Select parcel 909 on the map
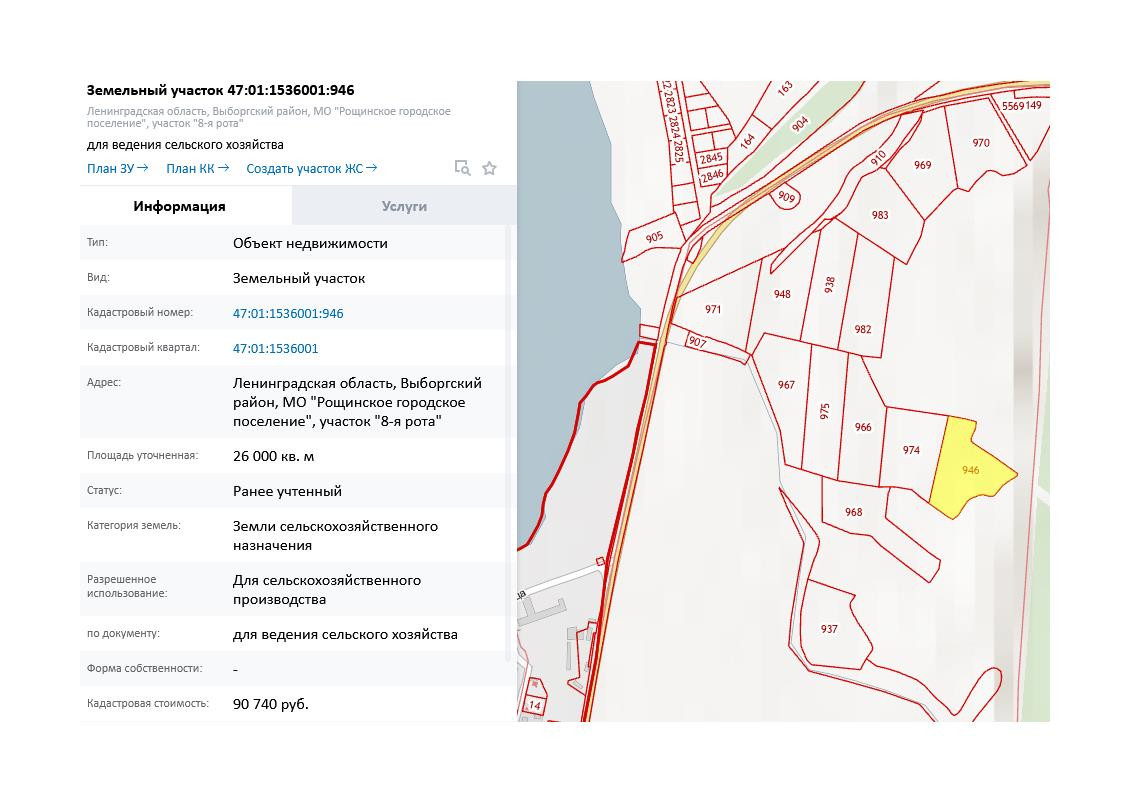Screen dimensions: 1122x793 click(786, 197)
